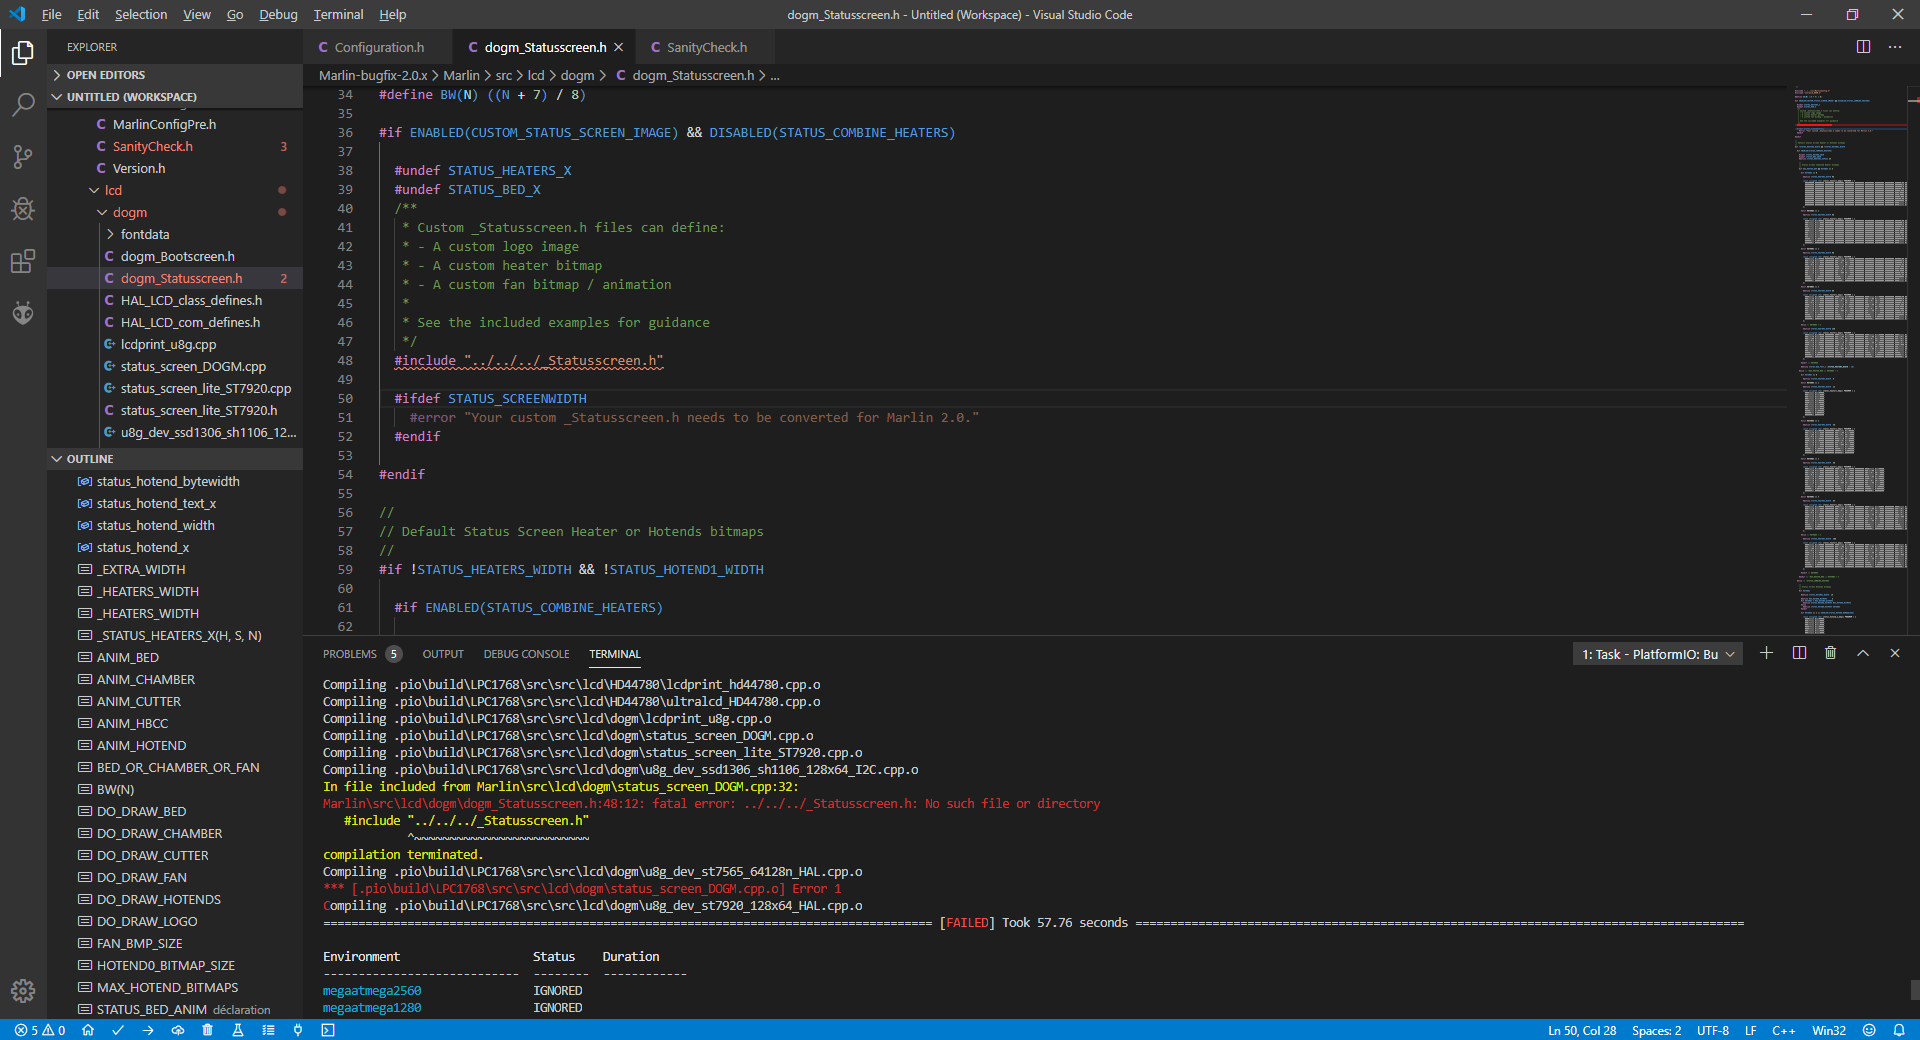Open the Search view in activity bar
The image size is (1920, 1040).
(x=23, y=104)
